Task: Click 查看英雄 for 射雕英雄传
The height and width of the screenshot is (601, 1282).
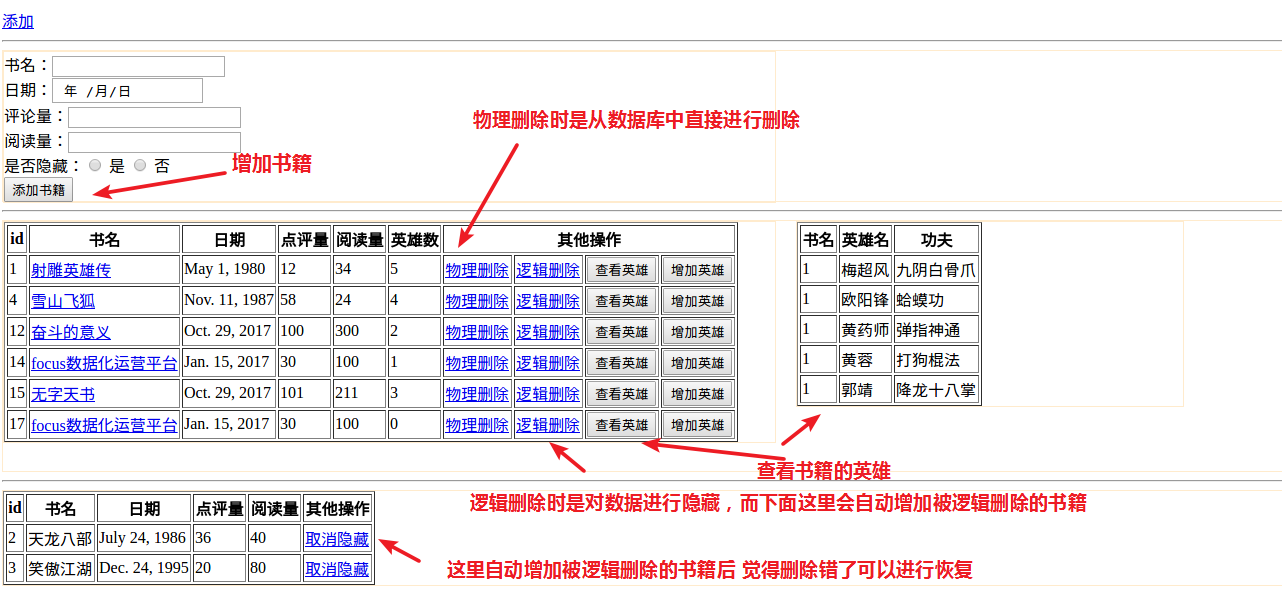Action: [x=622, y=270]
